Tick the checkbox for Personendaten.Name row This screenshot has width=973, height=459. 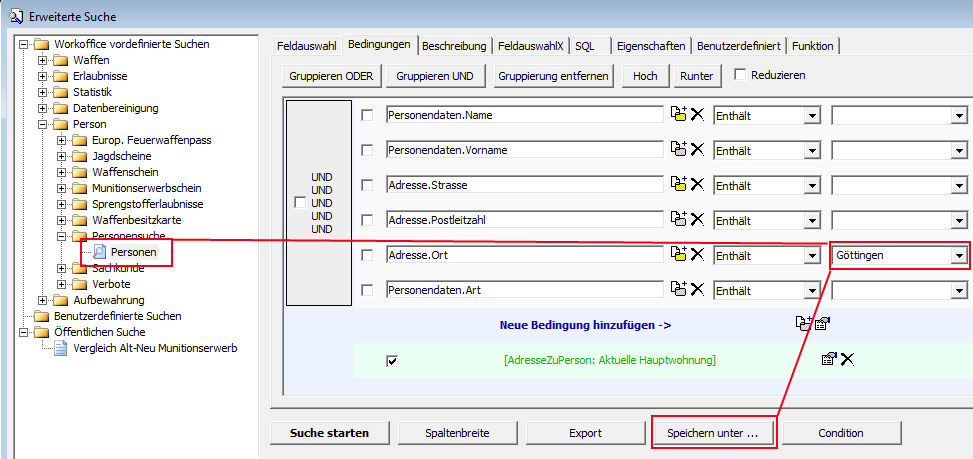coord(368,115)
